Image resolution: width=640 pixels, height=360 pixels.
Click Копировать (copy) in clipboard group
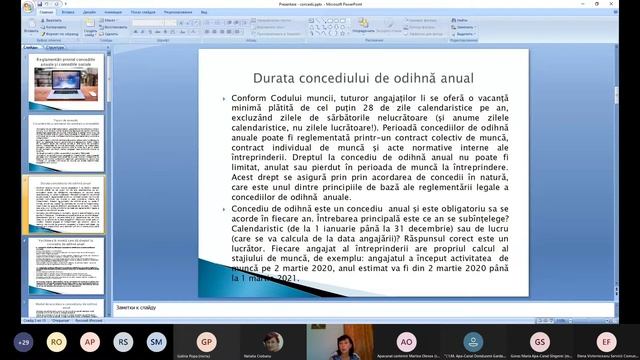pyautogui.click(x=53, y=27)
